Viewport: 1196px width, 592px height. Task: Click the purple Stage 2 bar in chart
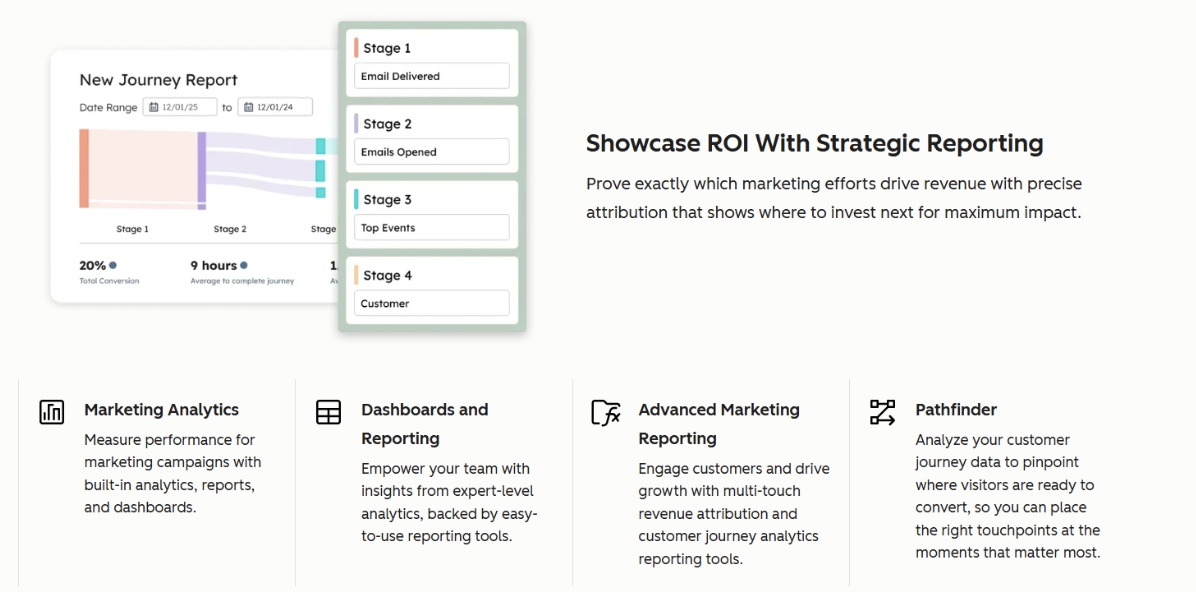coord(202,170)
